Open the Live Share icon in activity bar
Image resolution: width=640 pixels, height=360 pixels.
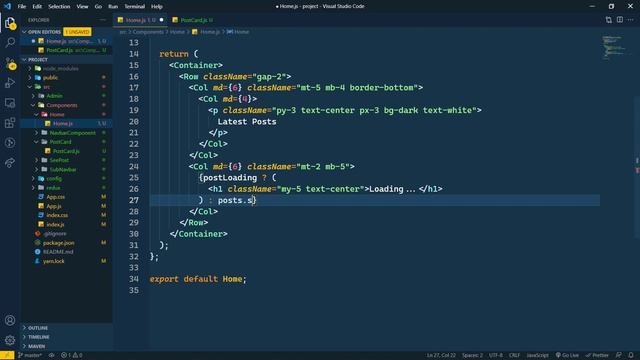click(10, 163)
